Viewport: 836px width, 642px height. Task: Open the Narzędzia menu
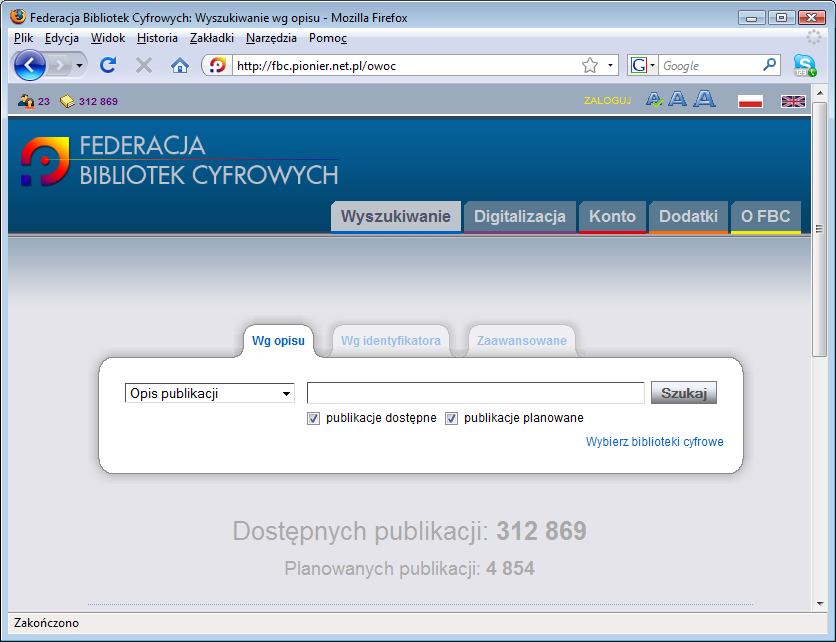pos(271,38)
